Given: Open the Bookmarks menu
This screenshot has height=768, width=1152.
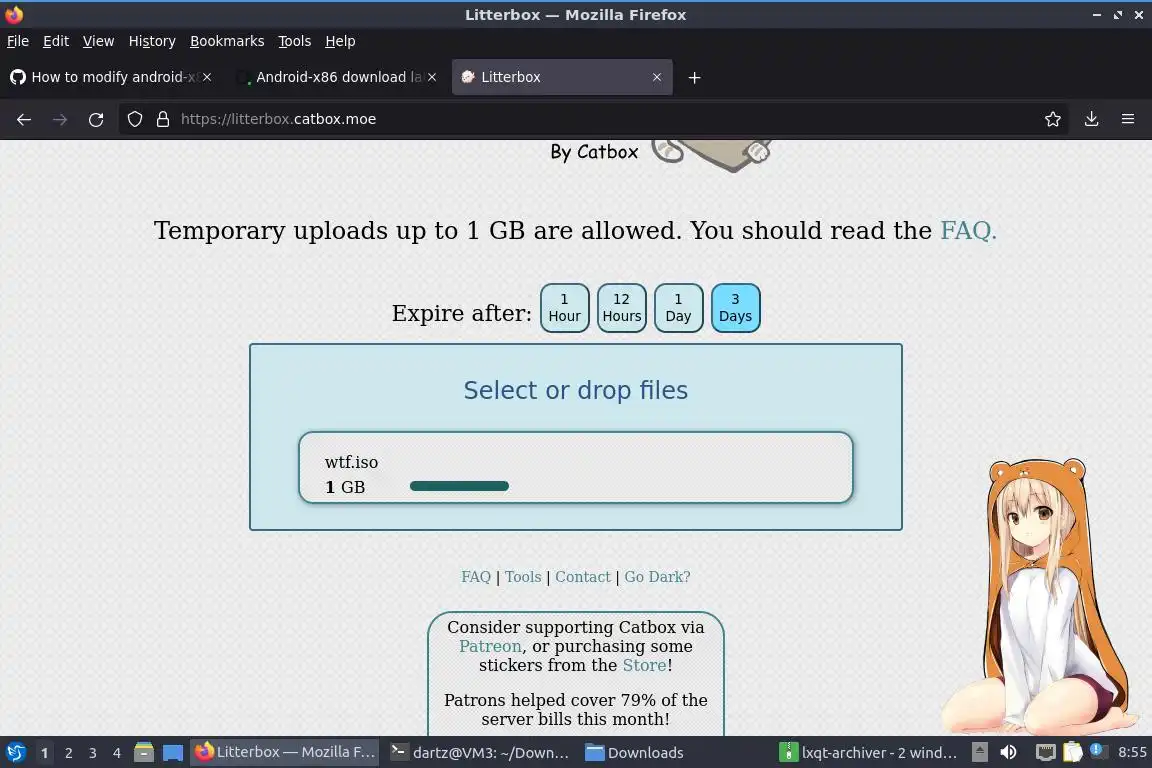Looking at the screenshot, I should point(227,41).
